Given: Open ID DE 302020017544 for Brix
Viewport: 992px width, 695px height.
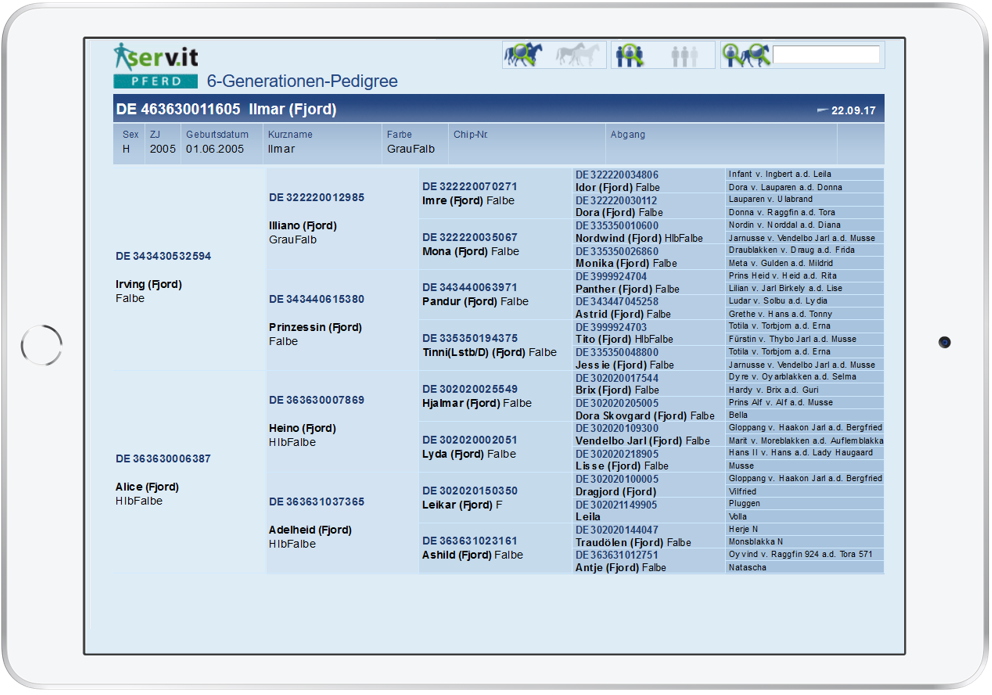Looking at the screenshot, I should [617, 378].
